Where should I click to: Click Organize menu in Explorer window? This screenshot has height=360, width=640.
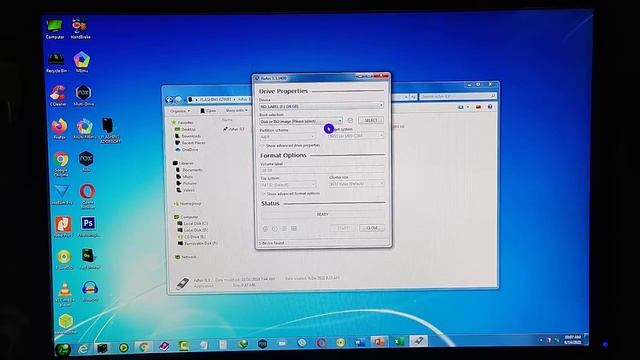coord(180,111)
